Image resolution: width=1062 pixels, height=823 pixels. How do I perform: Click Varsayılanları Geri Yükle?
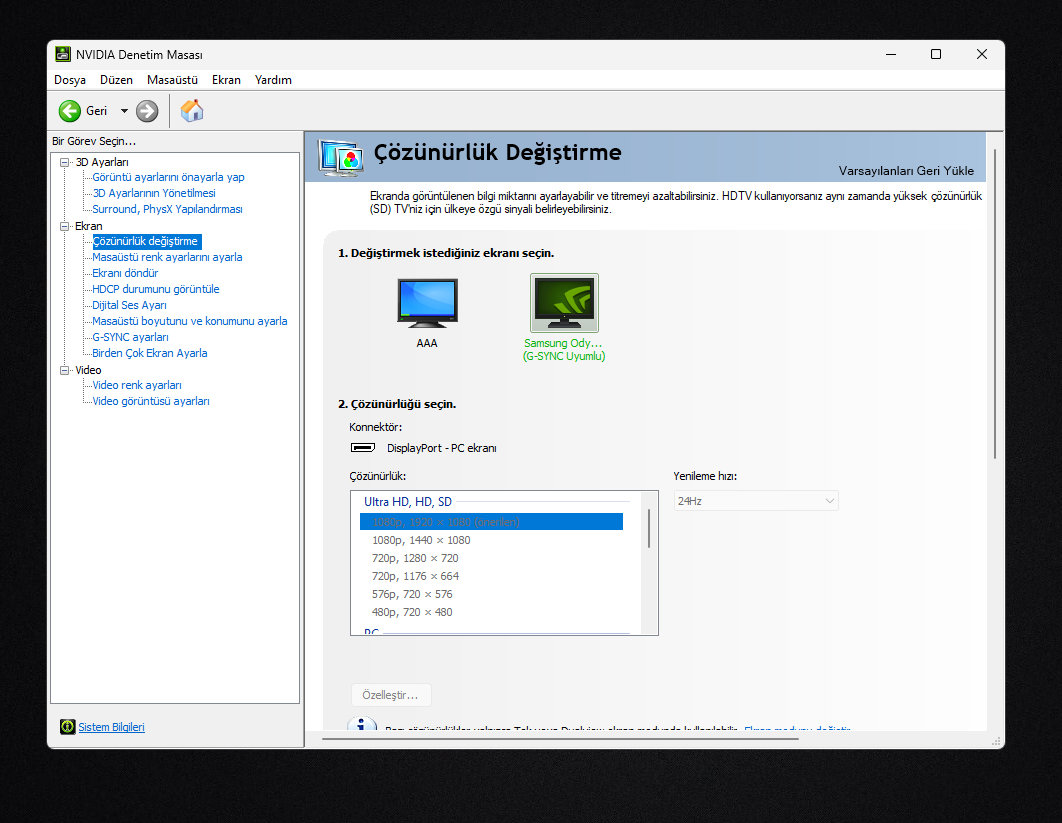click(x=906, y=171)
